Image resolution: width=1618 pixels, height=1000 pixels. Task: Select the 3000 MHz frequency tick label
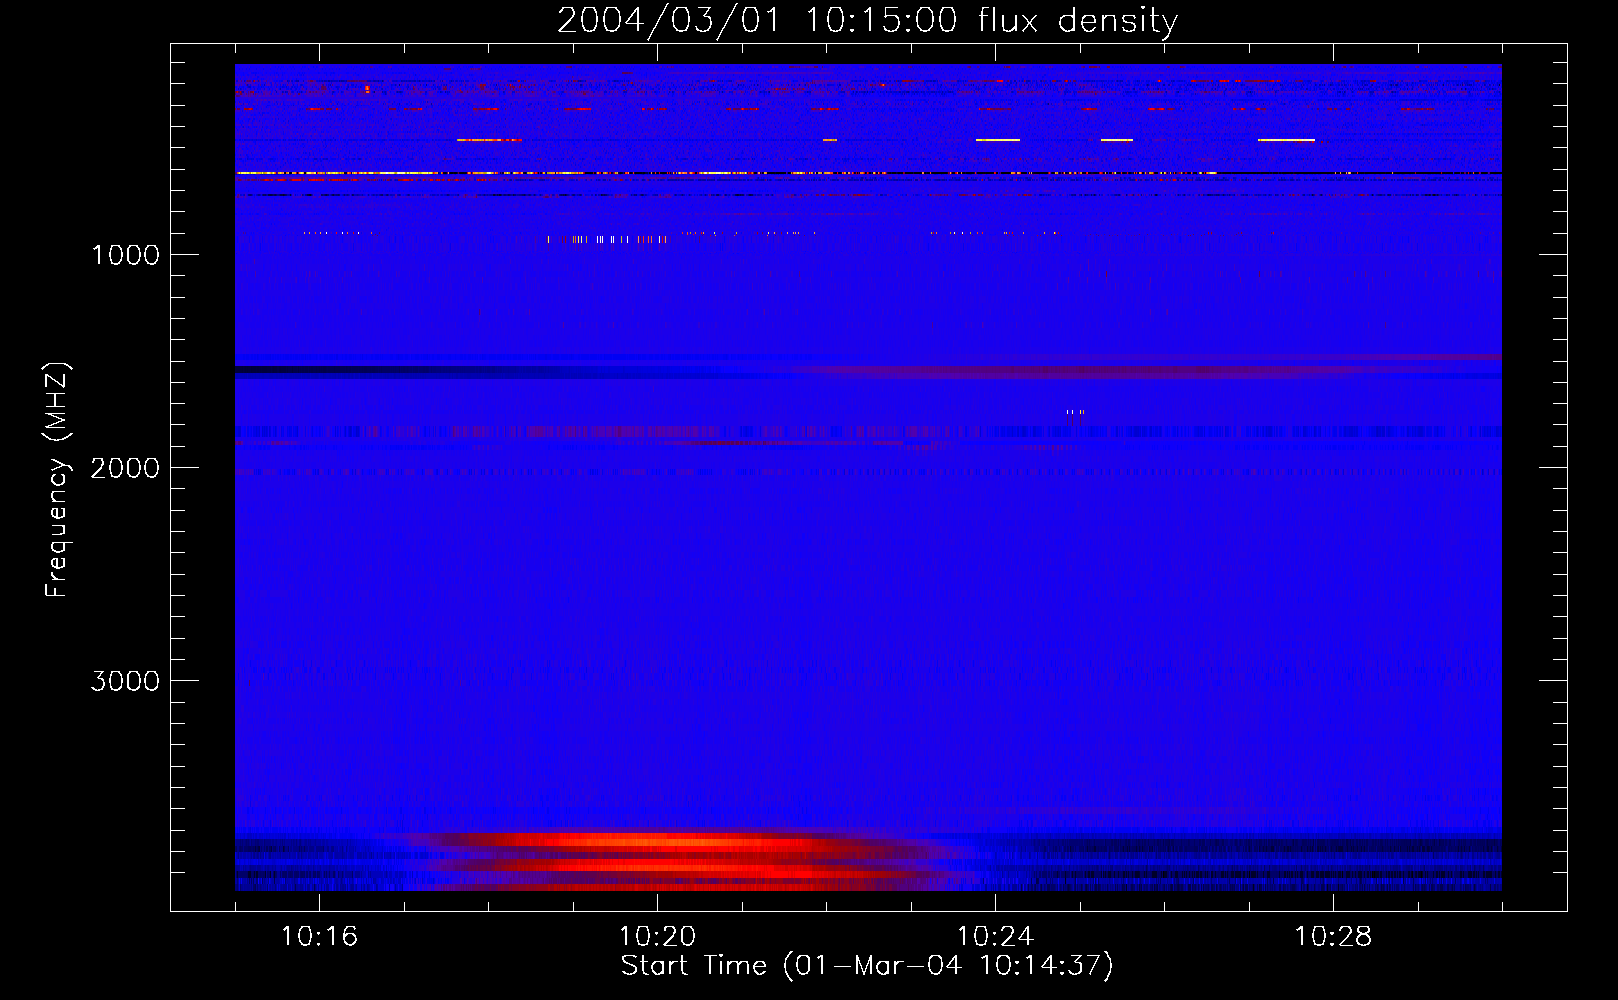[125, 681]
